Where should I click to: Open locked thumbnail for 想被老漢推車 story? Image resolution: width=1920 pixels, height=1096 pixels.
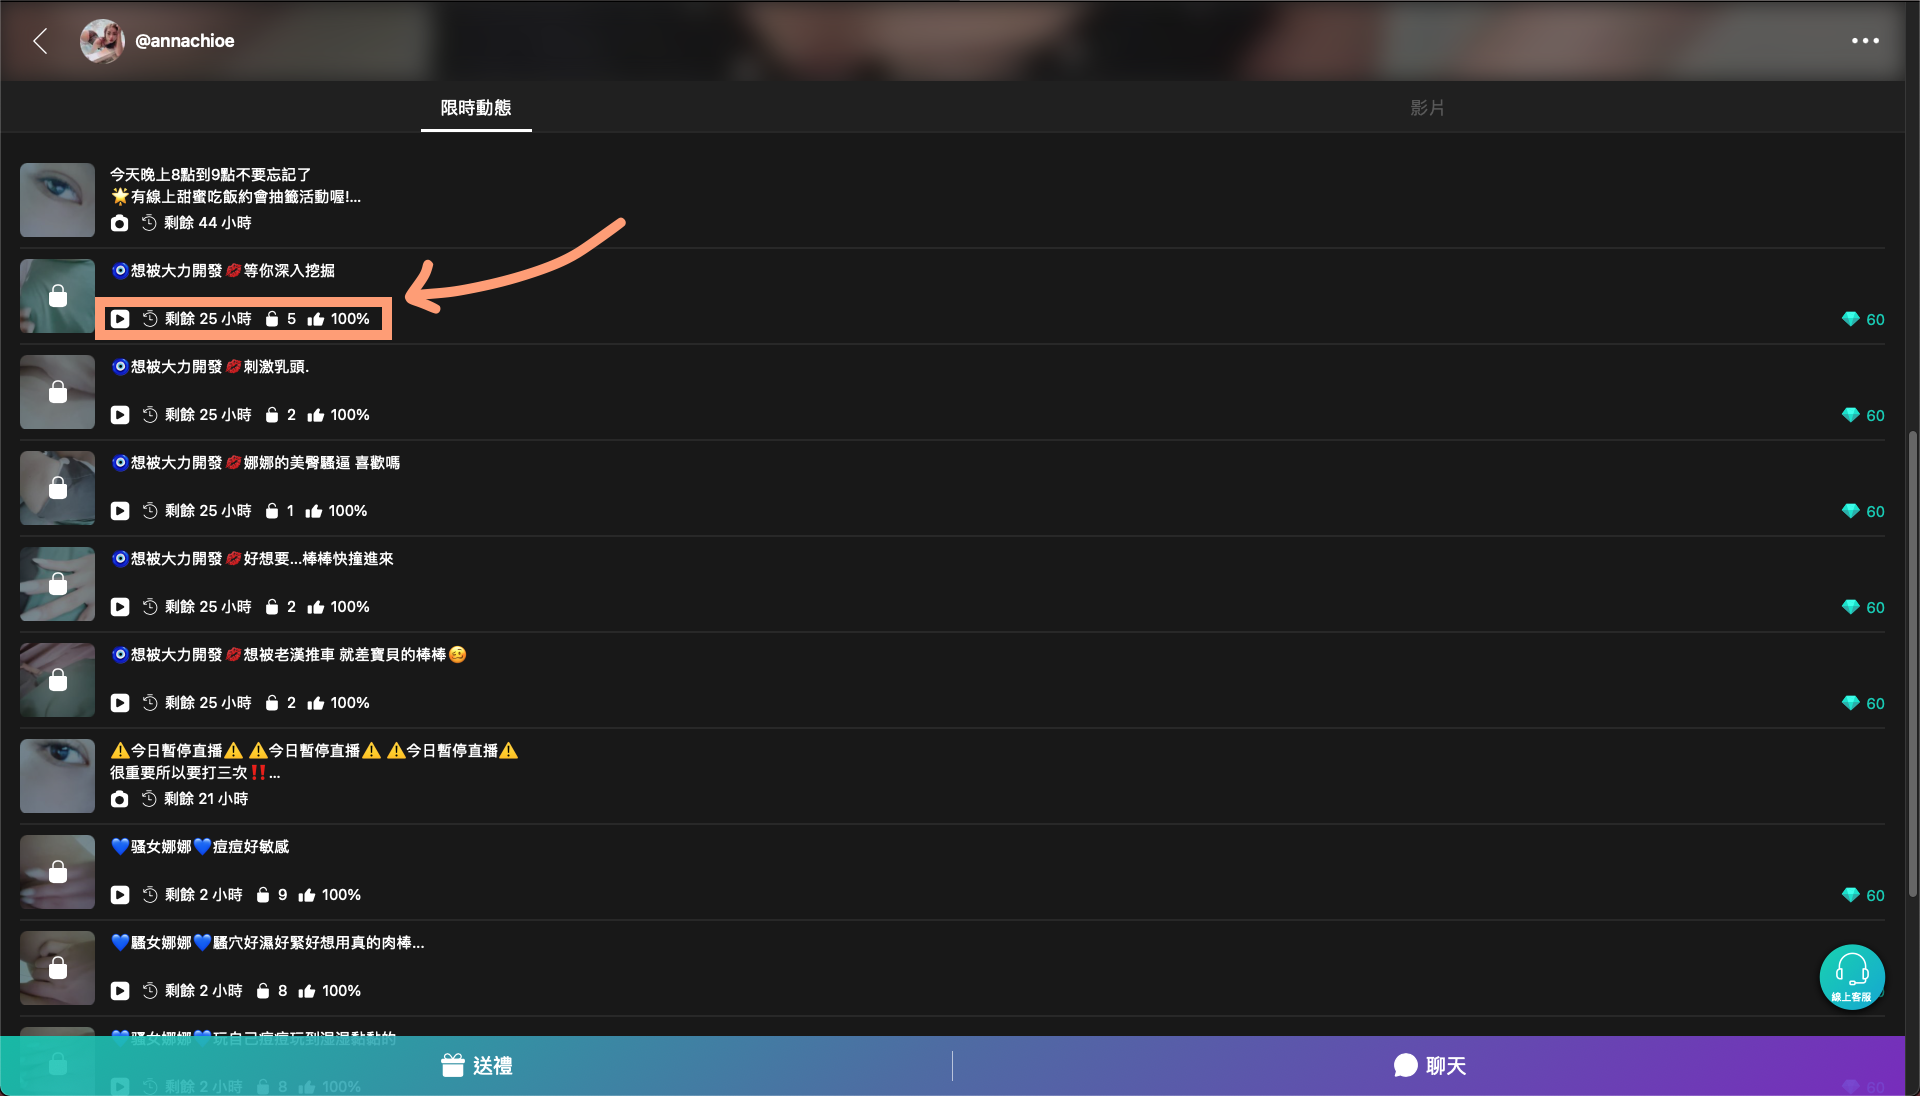pyautogui.click(x=57, y=680)
